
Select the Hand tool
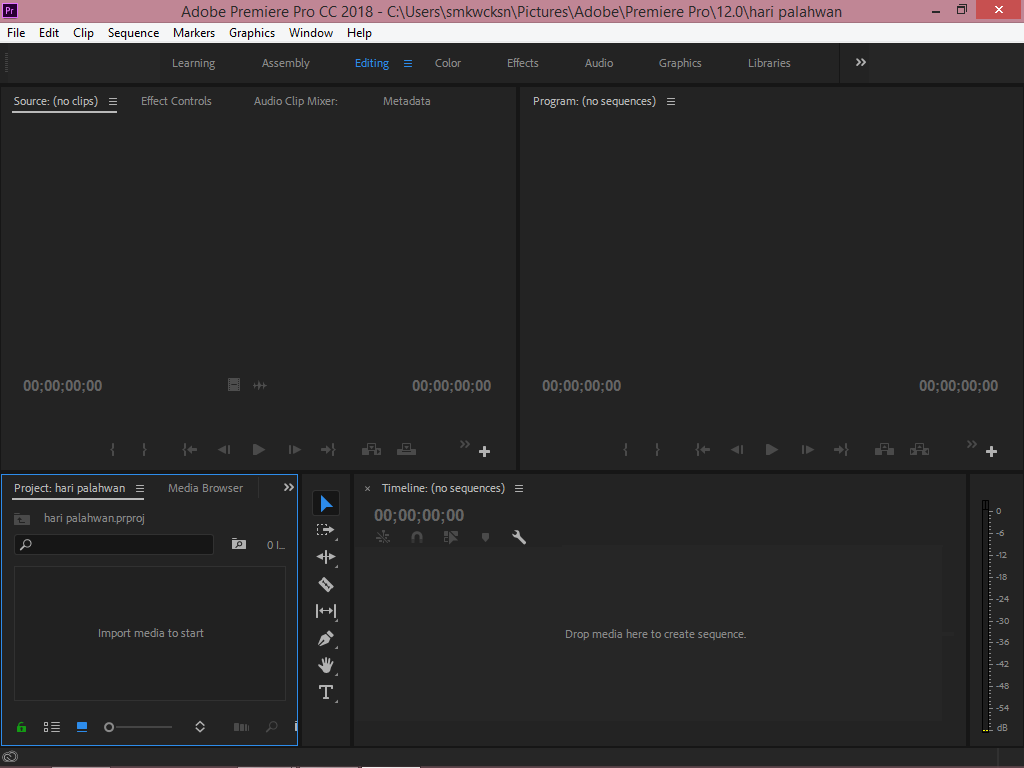pos(326,665)
